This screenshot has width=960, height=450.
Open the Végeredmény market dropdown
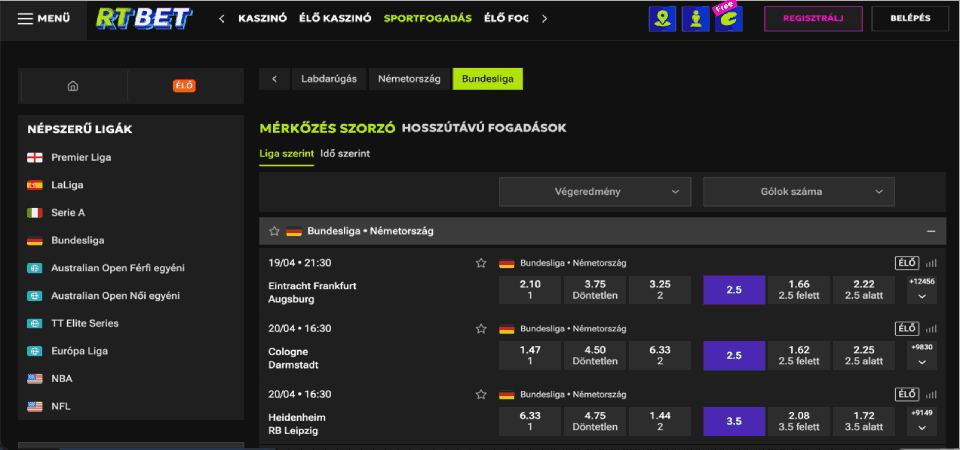(x=595, y=192)
